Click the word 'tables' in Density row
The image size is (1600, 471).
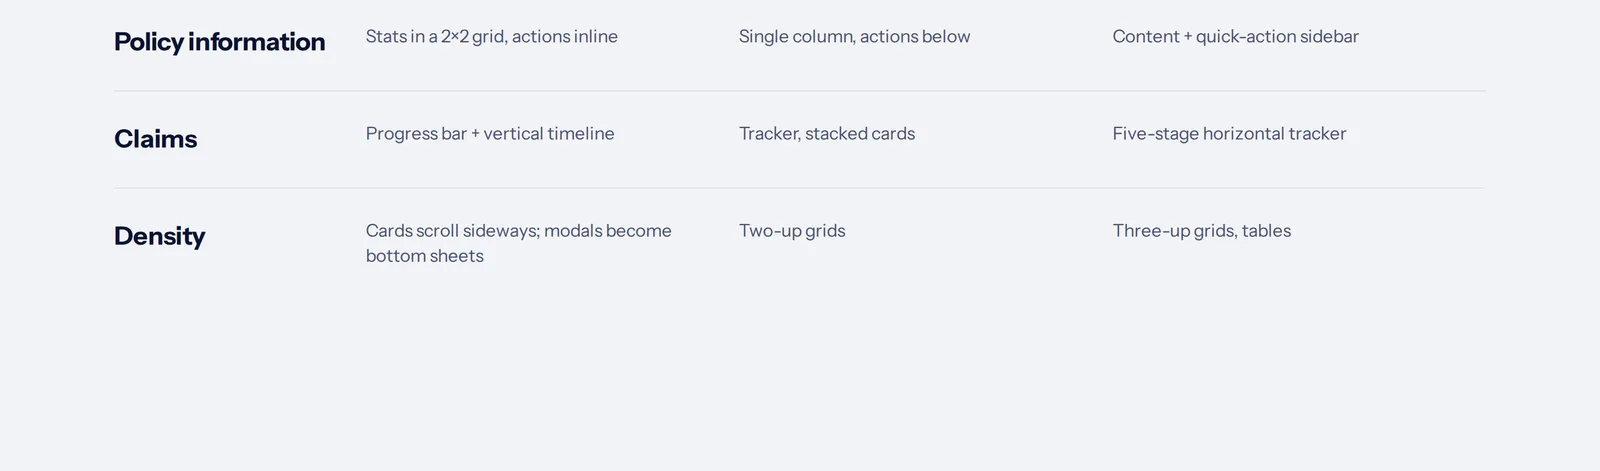1267,231
